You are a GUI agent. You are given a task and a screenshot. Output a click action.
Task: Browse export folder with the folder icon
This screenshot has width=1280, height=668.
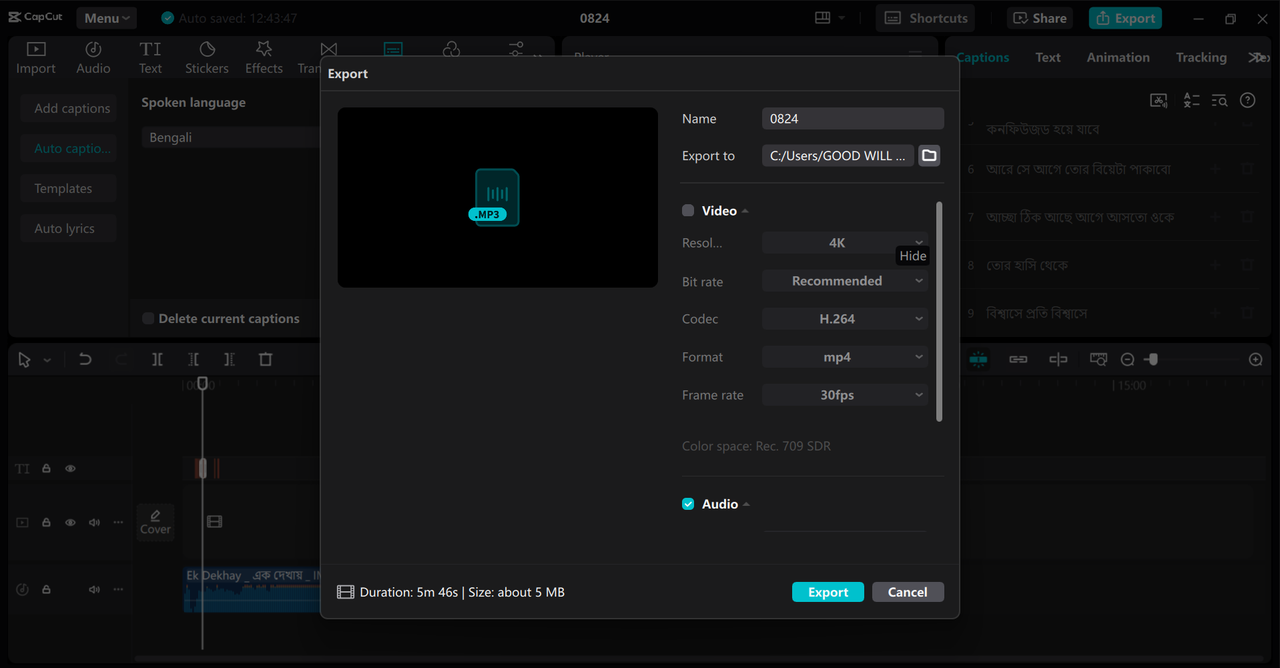(x=929, y=155)
